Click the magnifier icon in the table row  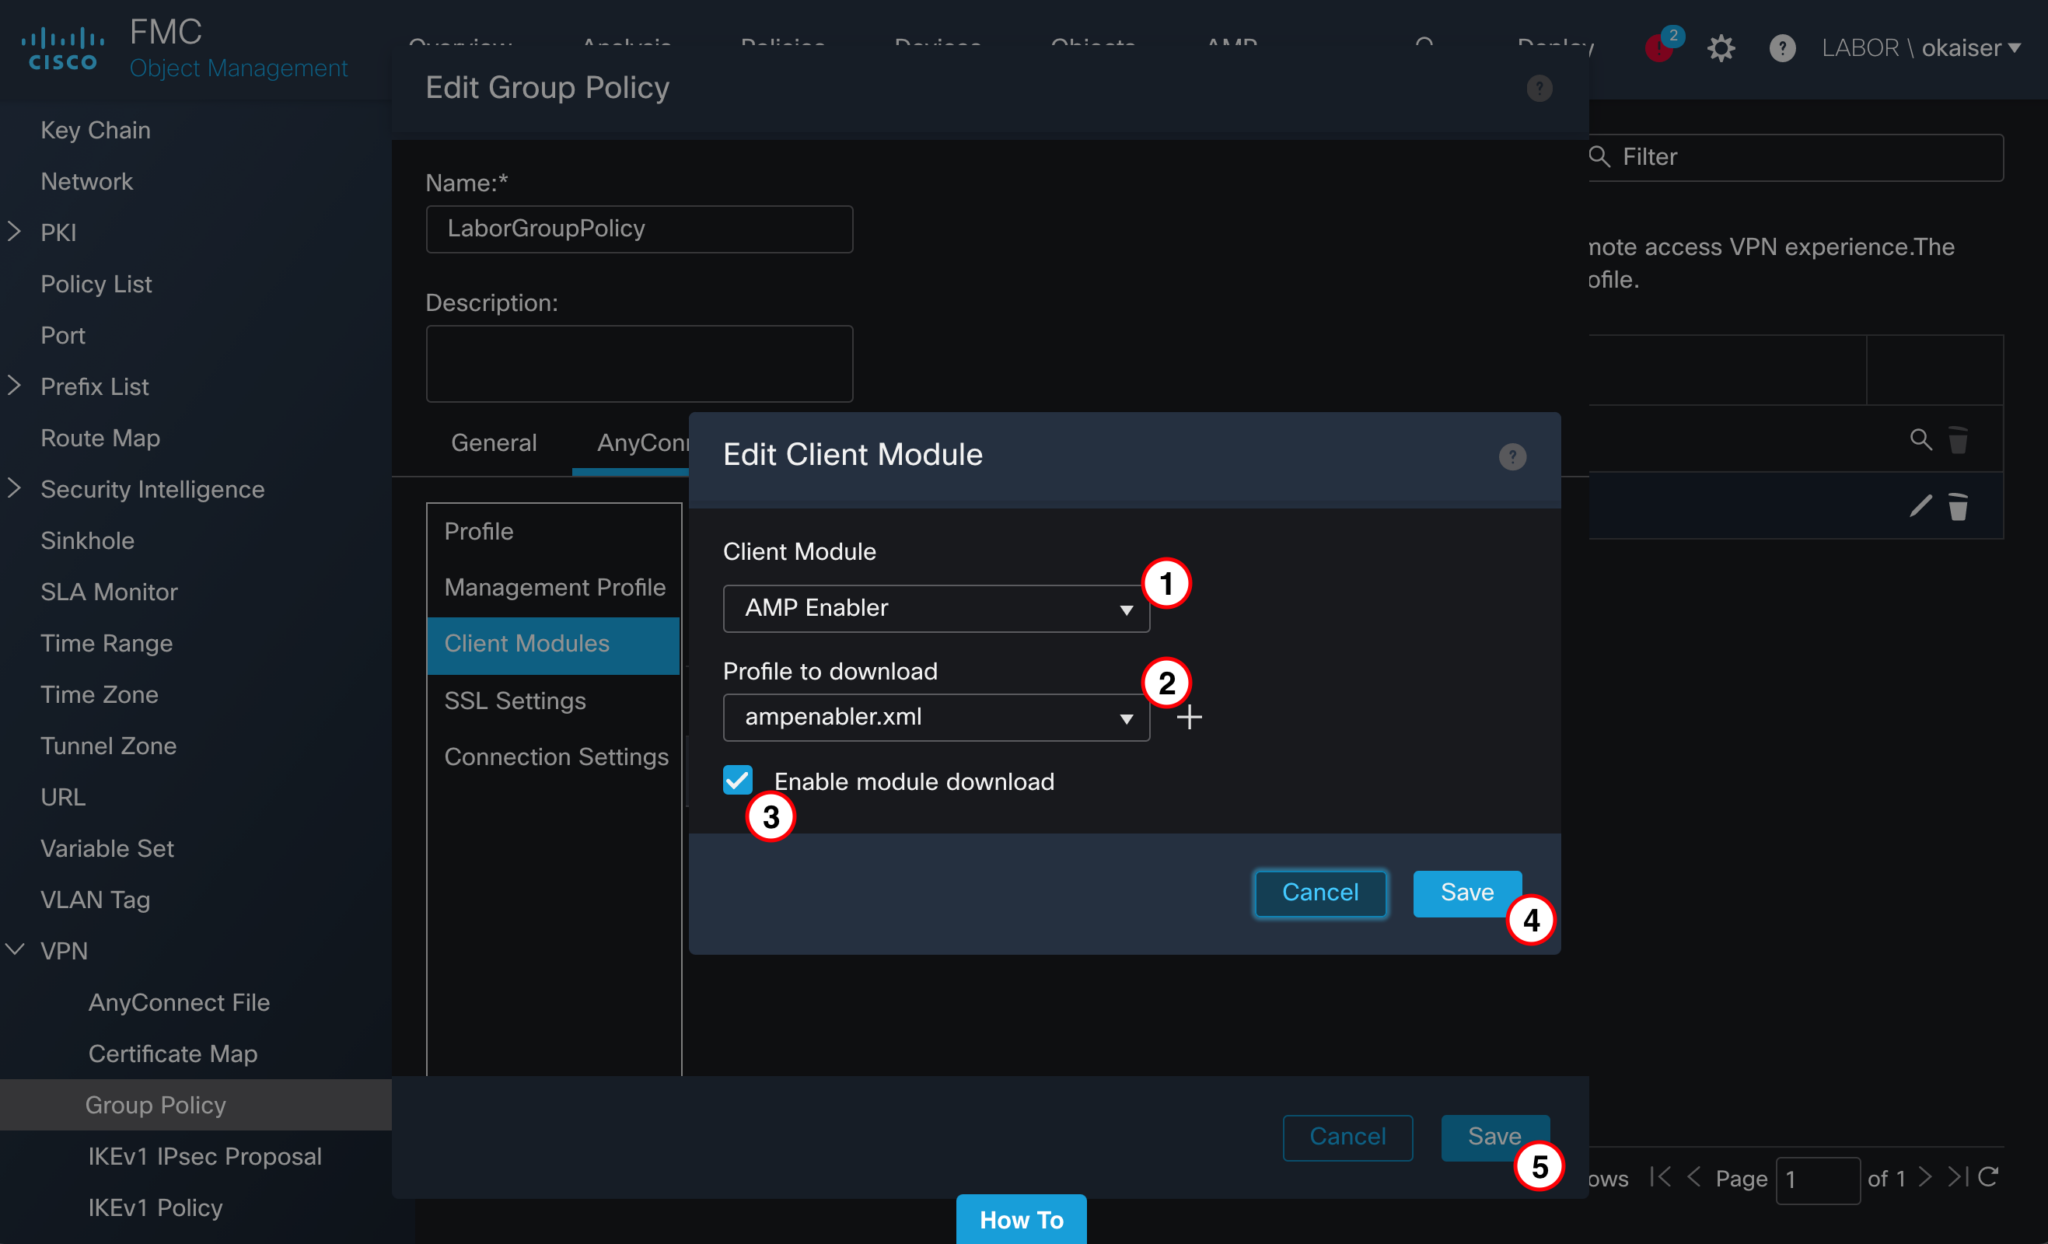(x=1921, y=439)
